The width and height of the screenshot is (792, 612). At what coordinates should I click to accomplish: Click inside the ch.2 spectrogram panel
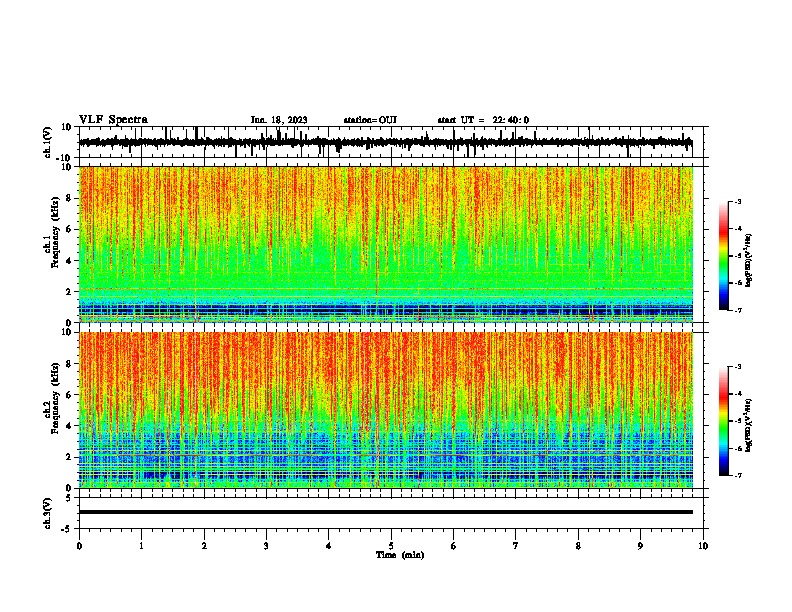tap(386, 410)
